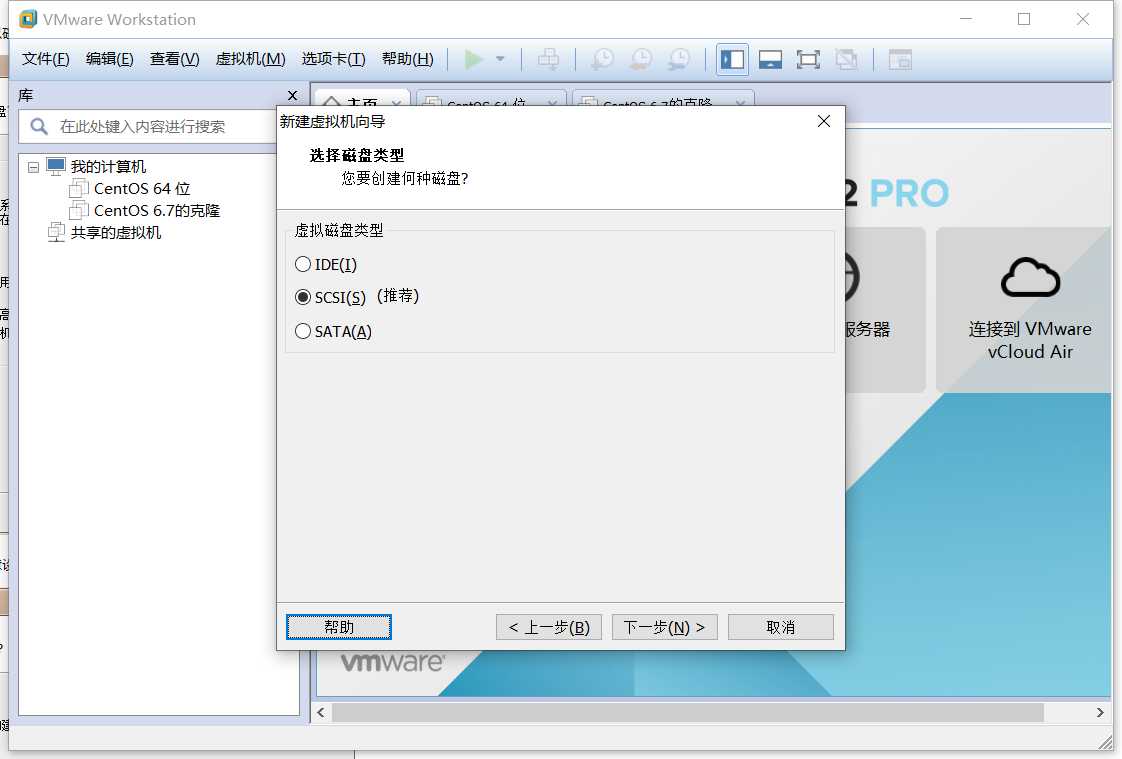Select the IDE(I) disk type radio button
This screenshot has height=759, width=1122.
303,264
